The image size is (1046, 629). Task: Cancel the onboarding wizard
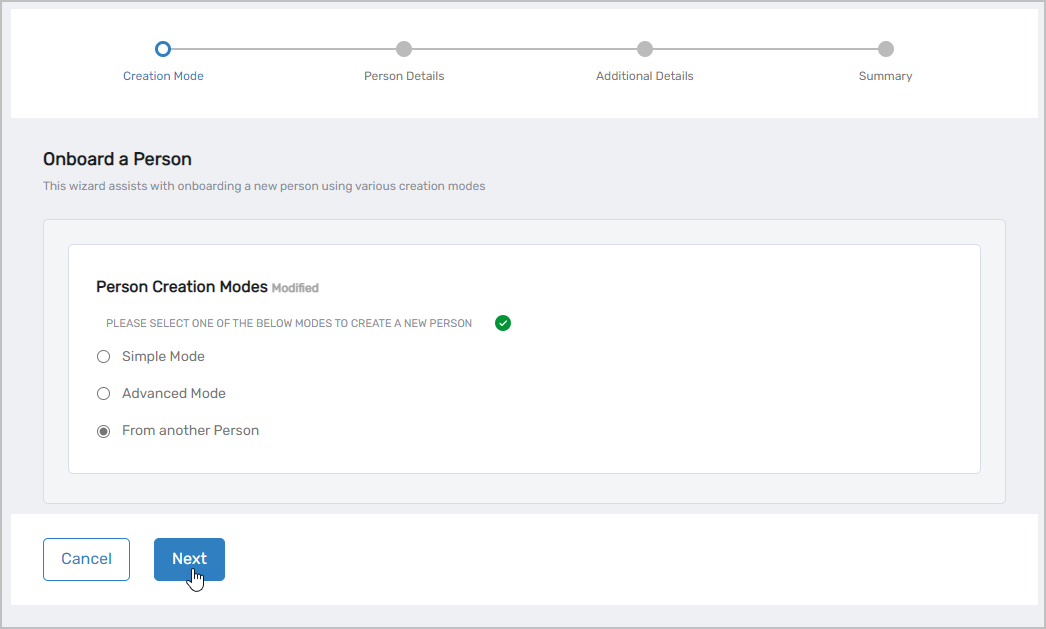pyautogui.click(x=86, y=559)
